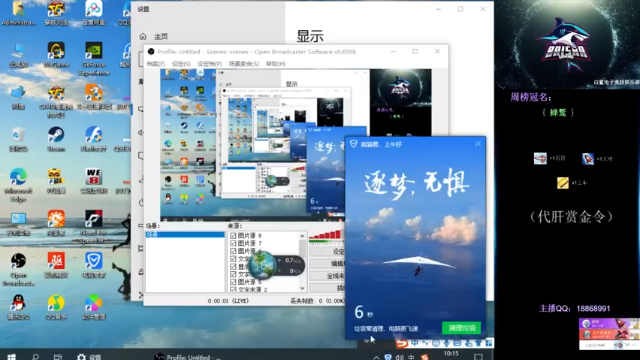Open the Administrator folder desktop icon
This screenshot has height=360, width=640.
click(x=18, y=13)
